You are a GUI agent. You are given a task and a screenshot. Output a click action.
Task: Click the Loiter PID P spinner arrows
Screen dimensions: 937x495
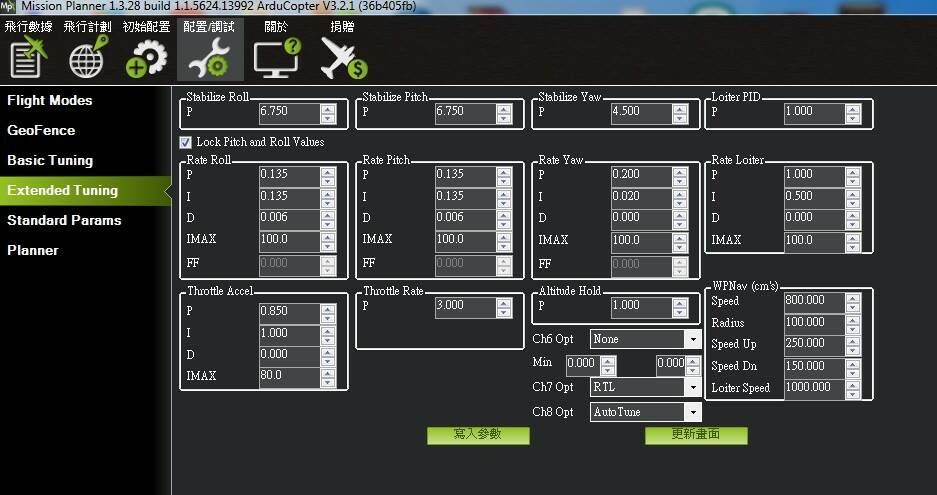click(853, 114)
